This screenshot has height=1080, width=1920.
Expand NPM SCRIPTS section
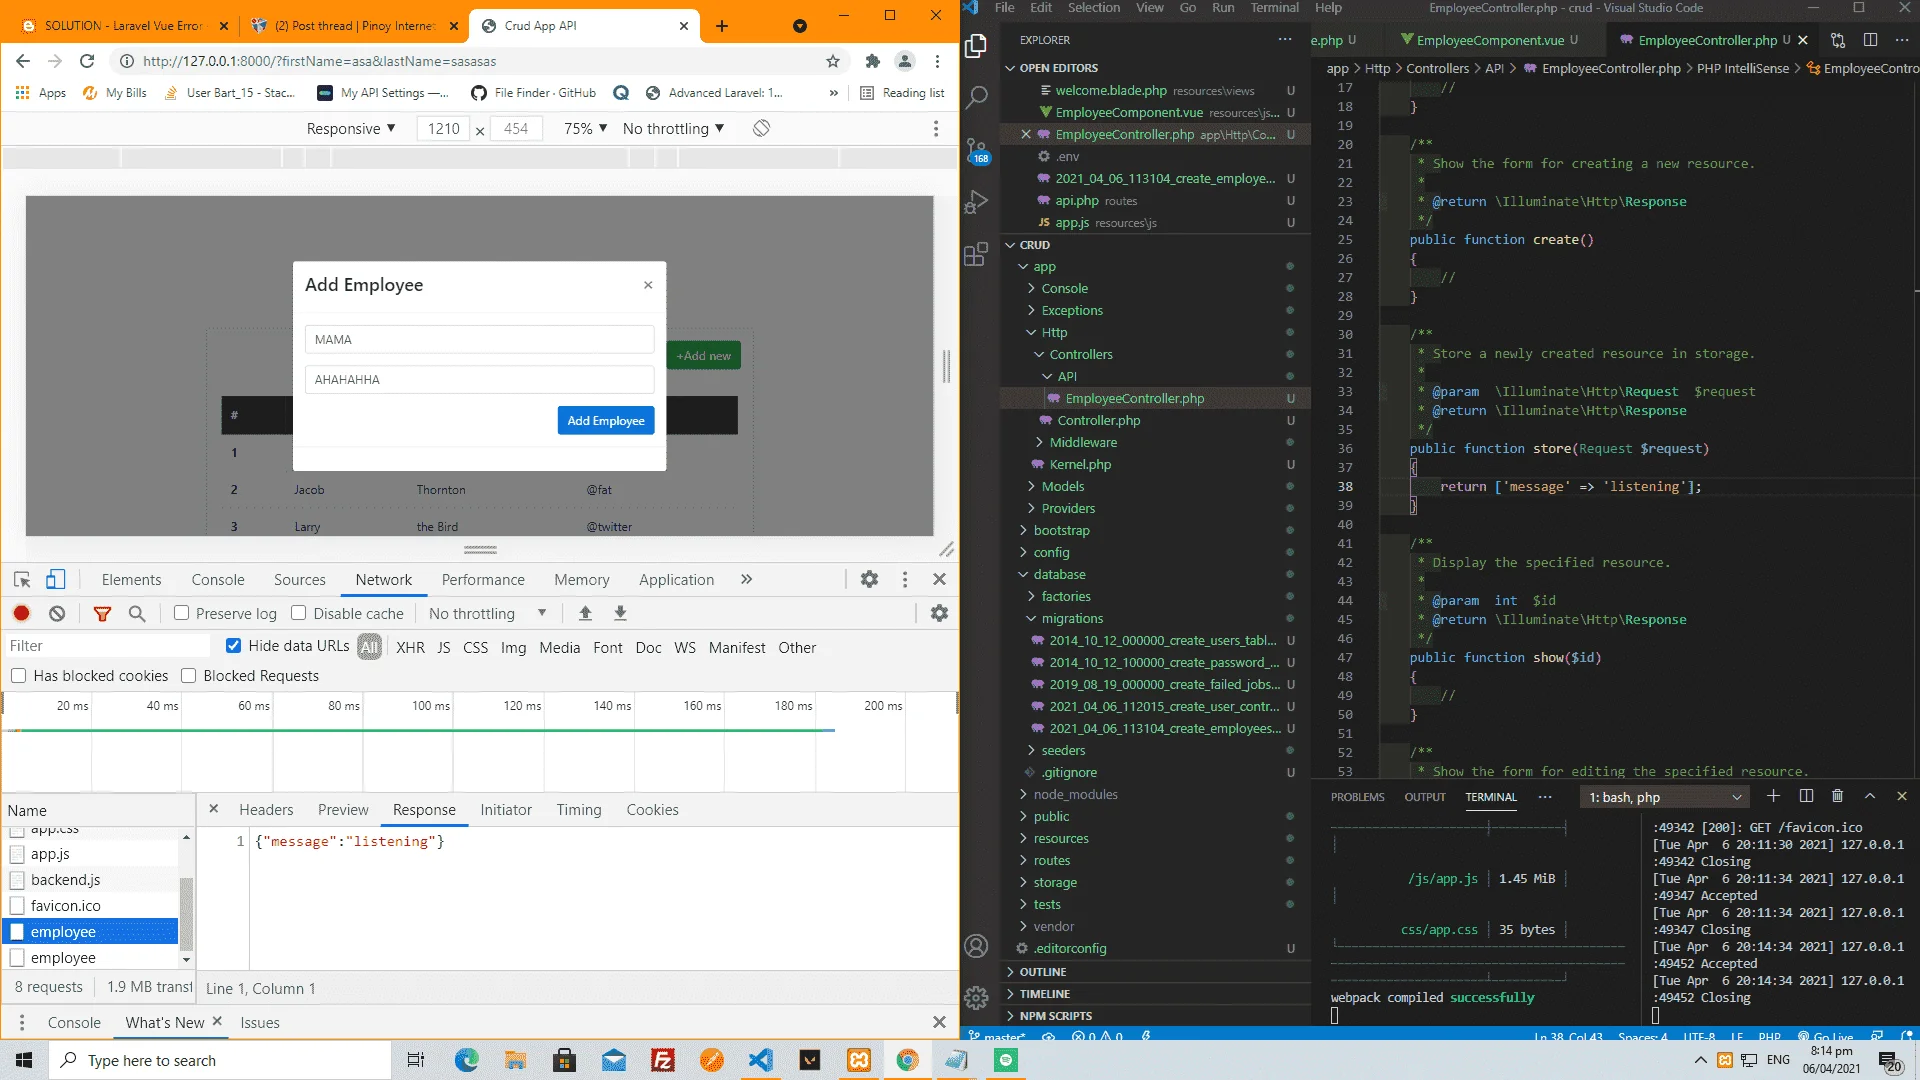click(1055, 1016)
